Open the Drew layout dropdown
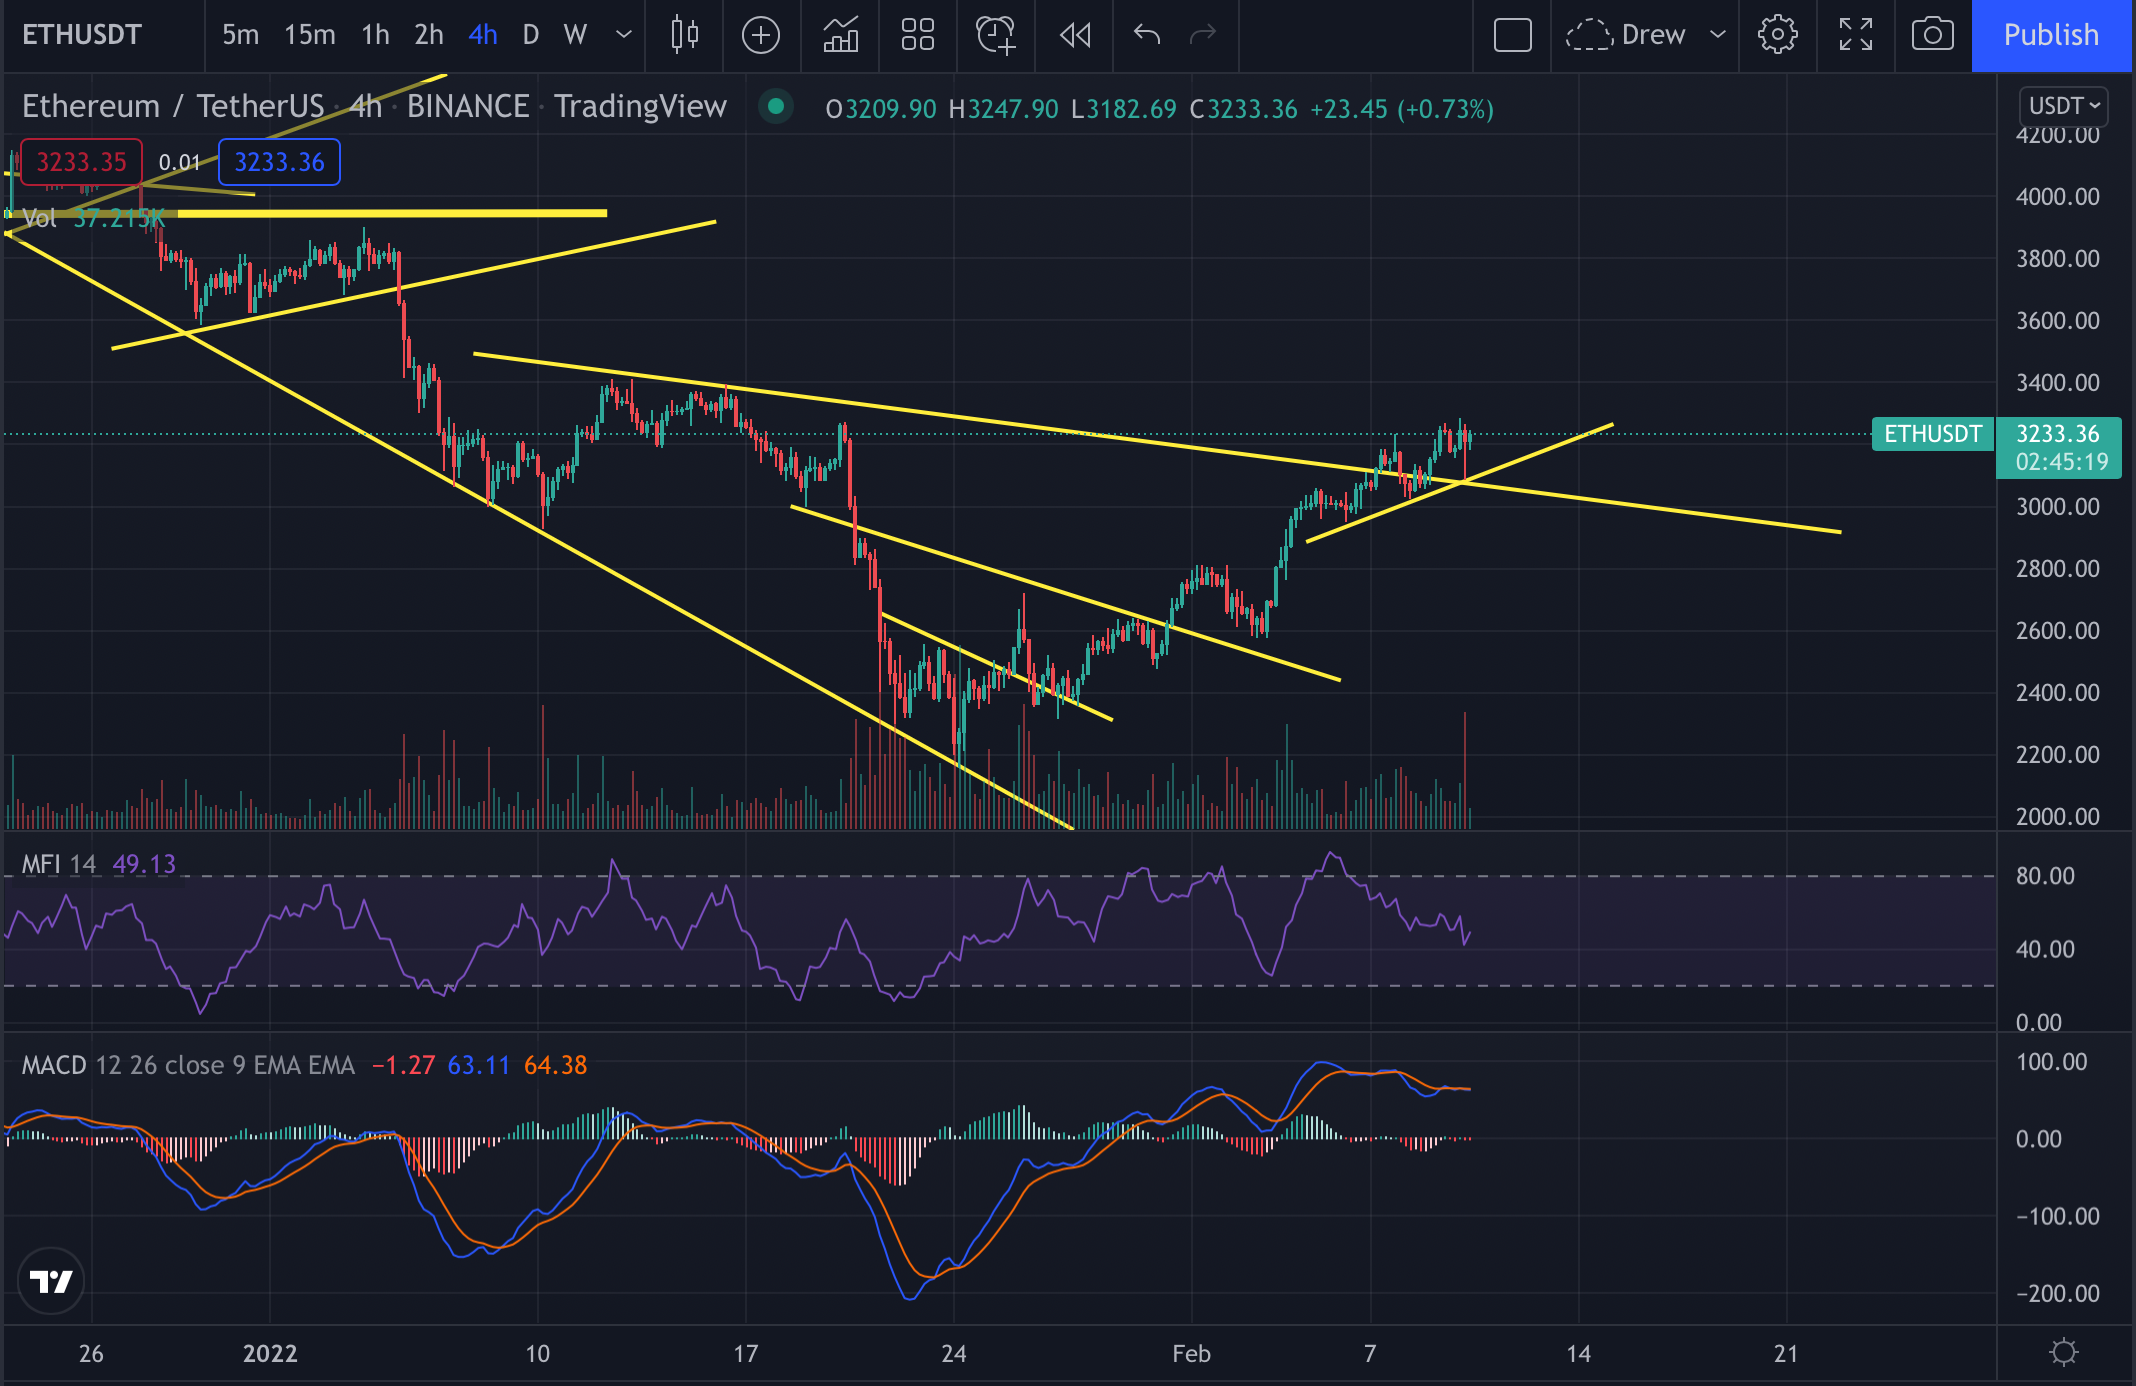2136x1386 pixels. click(x=1718, y=35)
